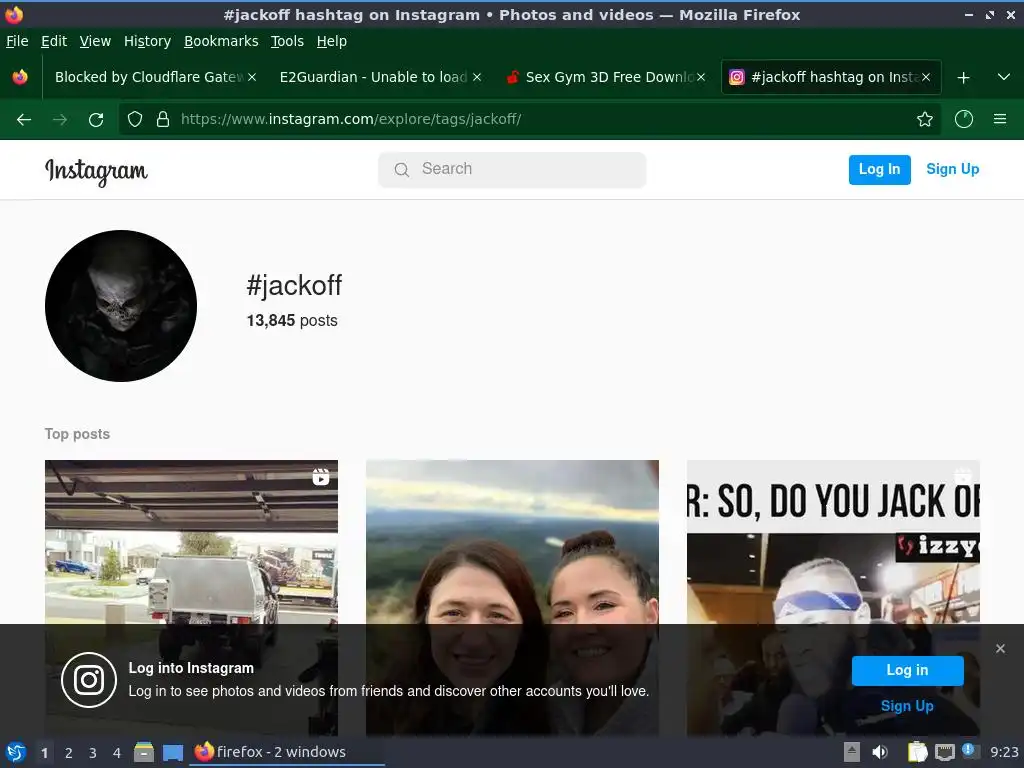Screen dimensions: 1024x768
Task: Click the show desktop taskbar icon
Action: click(x=172, y=752)
